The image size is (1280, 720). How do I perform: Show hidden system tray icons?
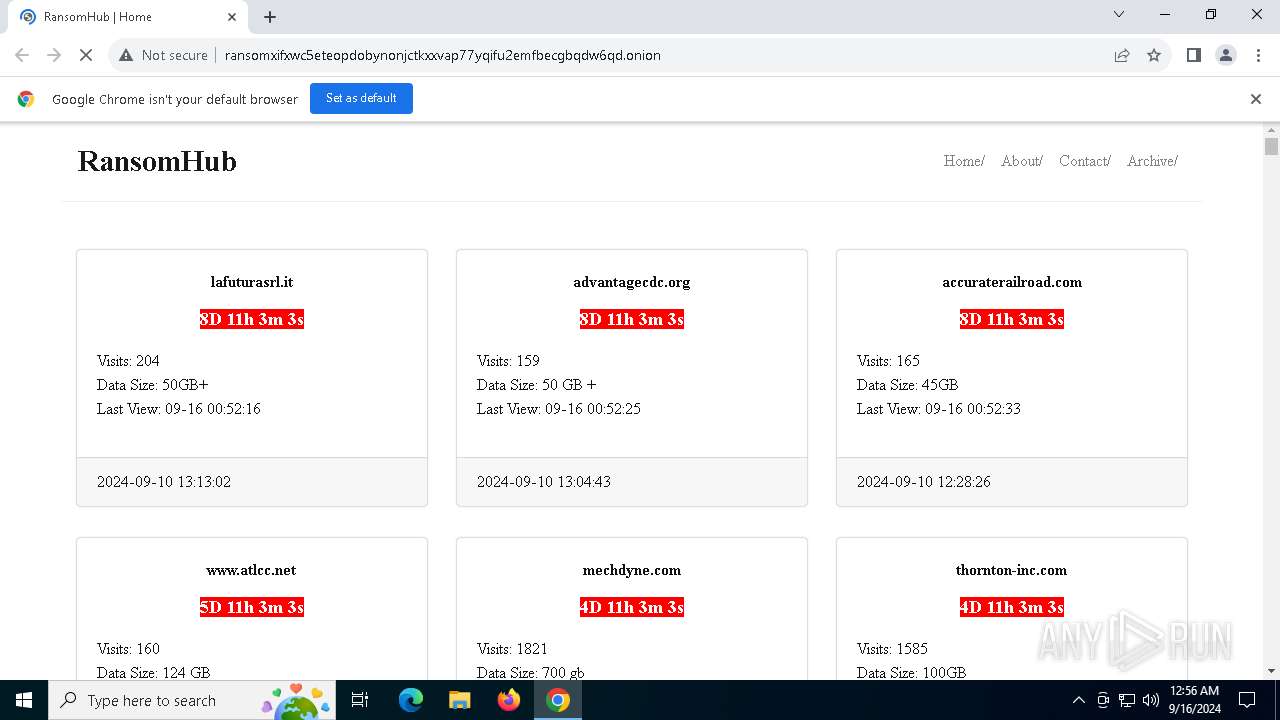[1078, 700]
